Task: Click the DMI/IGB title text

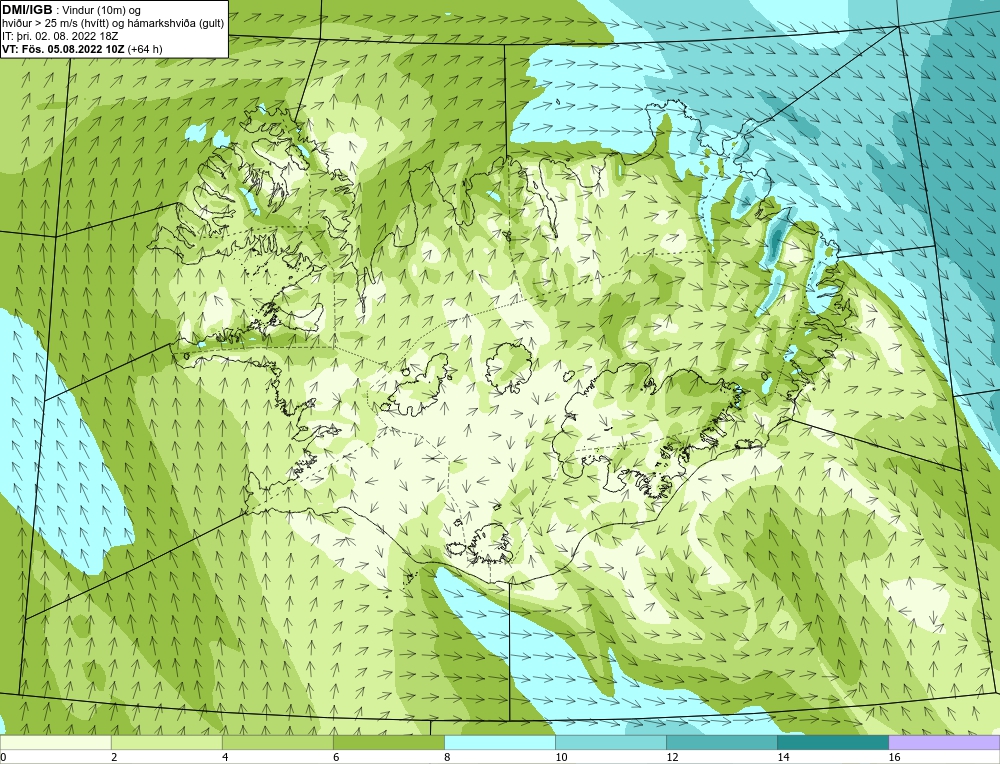Action: pos(27,10)
